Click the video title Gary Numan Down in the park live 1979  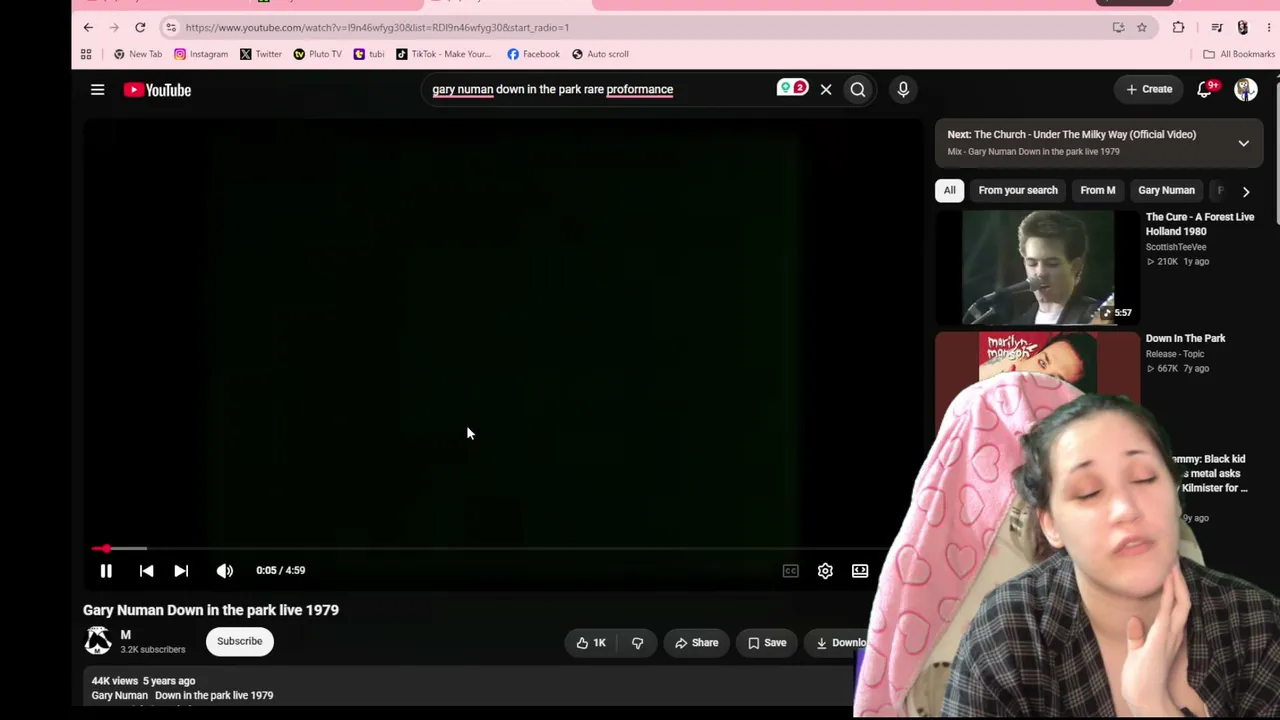point(211,610)
